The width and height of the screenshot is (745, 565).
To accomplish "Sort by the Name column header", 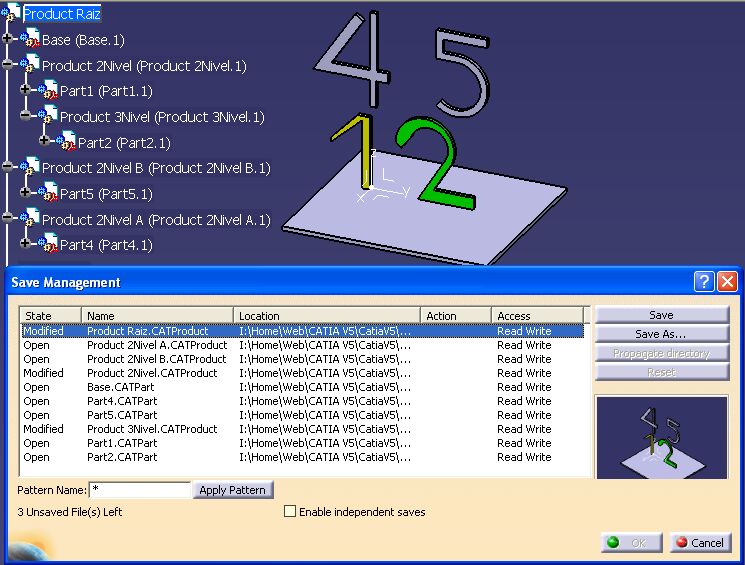I will pyautogui.click(x=157, y=316).
